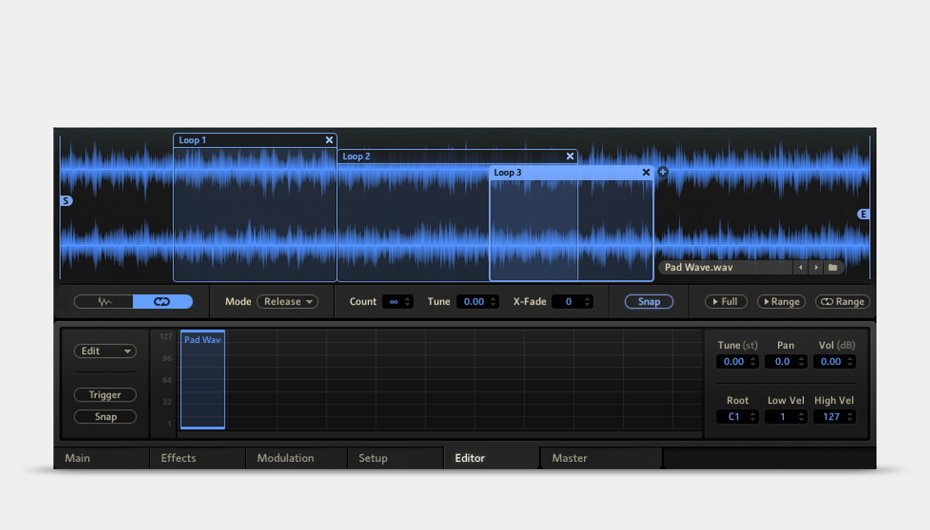930x530 pixels.
Task: Open the Release mode dropdown
Action: (x=287, y=302)
